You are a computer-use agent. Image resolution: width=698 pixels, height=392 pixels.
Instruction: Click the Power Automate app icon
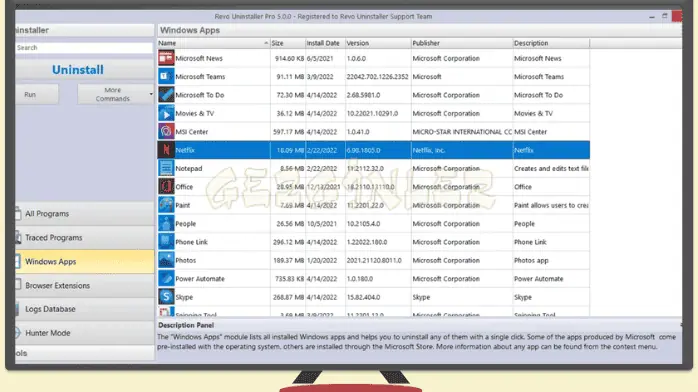166,279
